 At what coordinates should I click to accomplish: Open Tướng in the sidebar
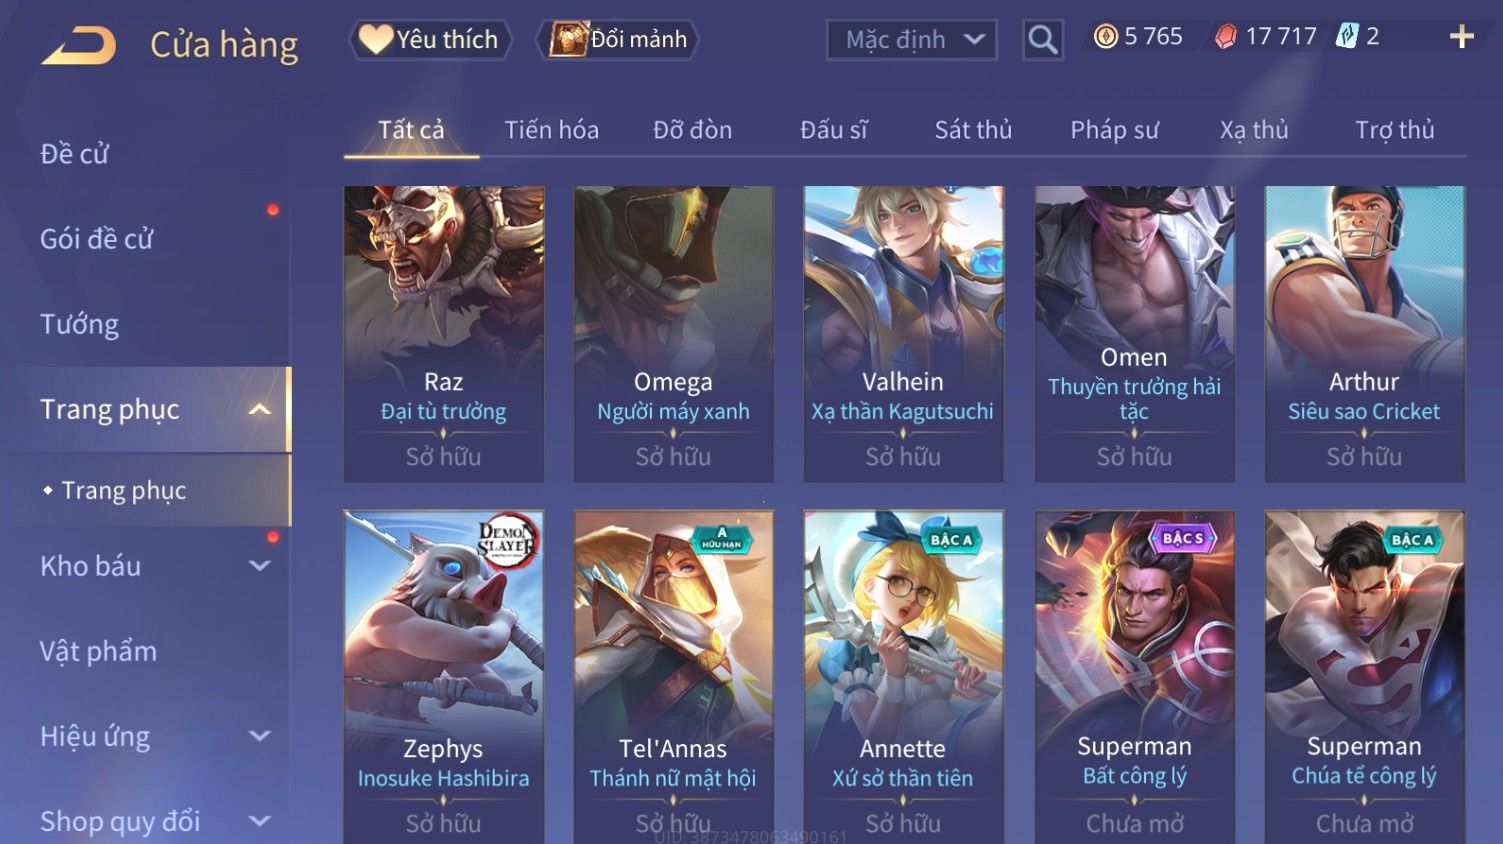point(79,324)
